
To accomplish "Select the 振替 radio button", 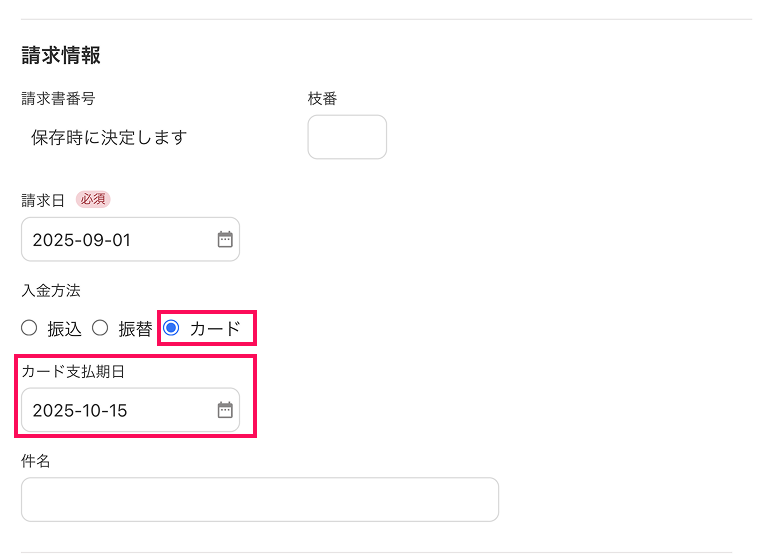I will tap(100, 328).
